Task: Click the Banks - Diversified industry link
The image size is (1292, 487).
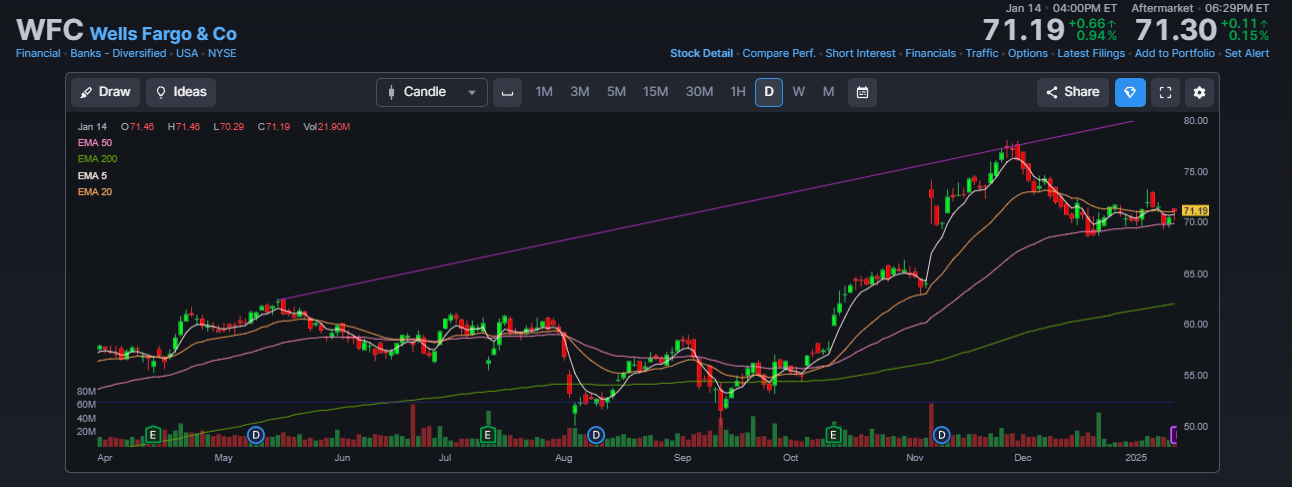Action: click(x=119, y=53)
